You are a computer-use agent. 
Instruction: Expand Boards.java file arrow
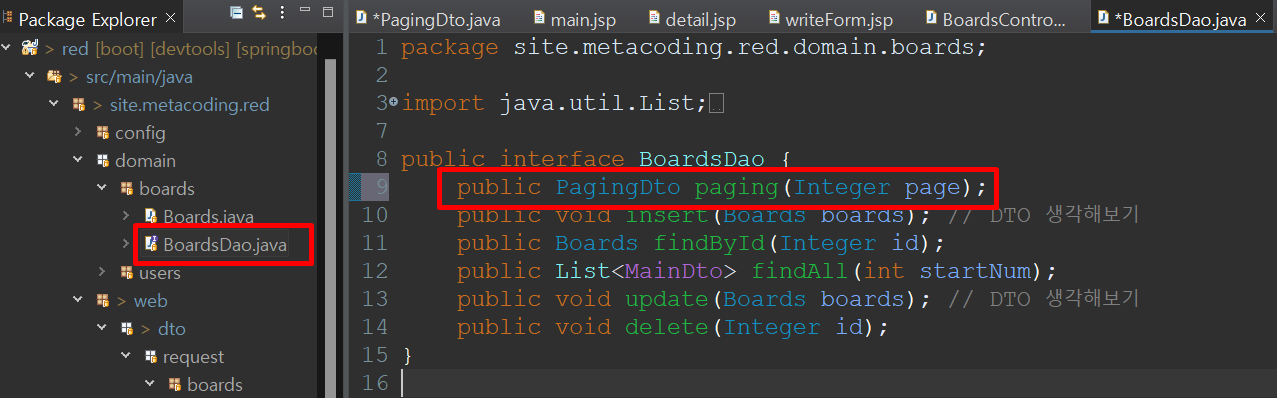click(126, 216)
